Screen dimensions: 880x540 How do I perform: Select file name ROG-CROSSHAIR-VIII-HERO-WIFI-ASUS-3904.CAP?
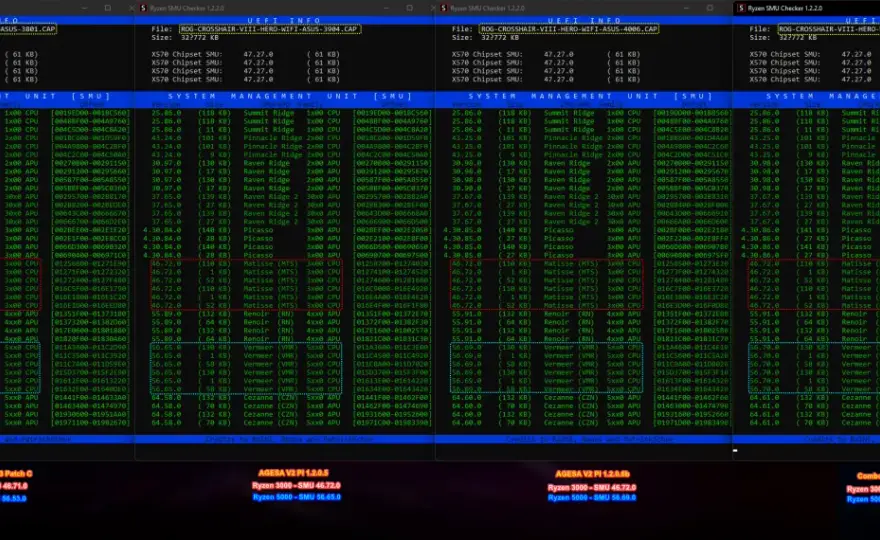coord(269,29)
